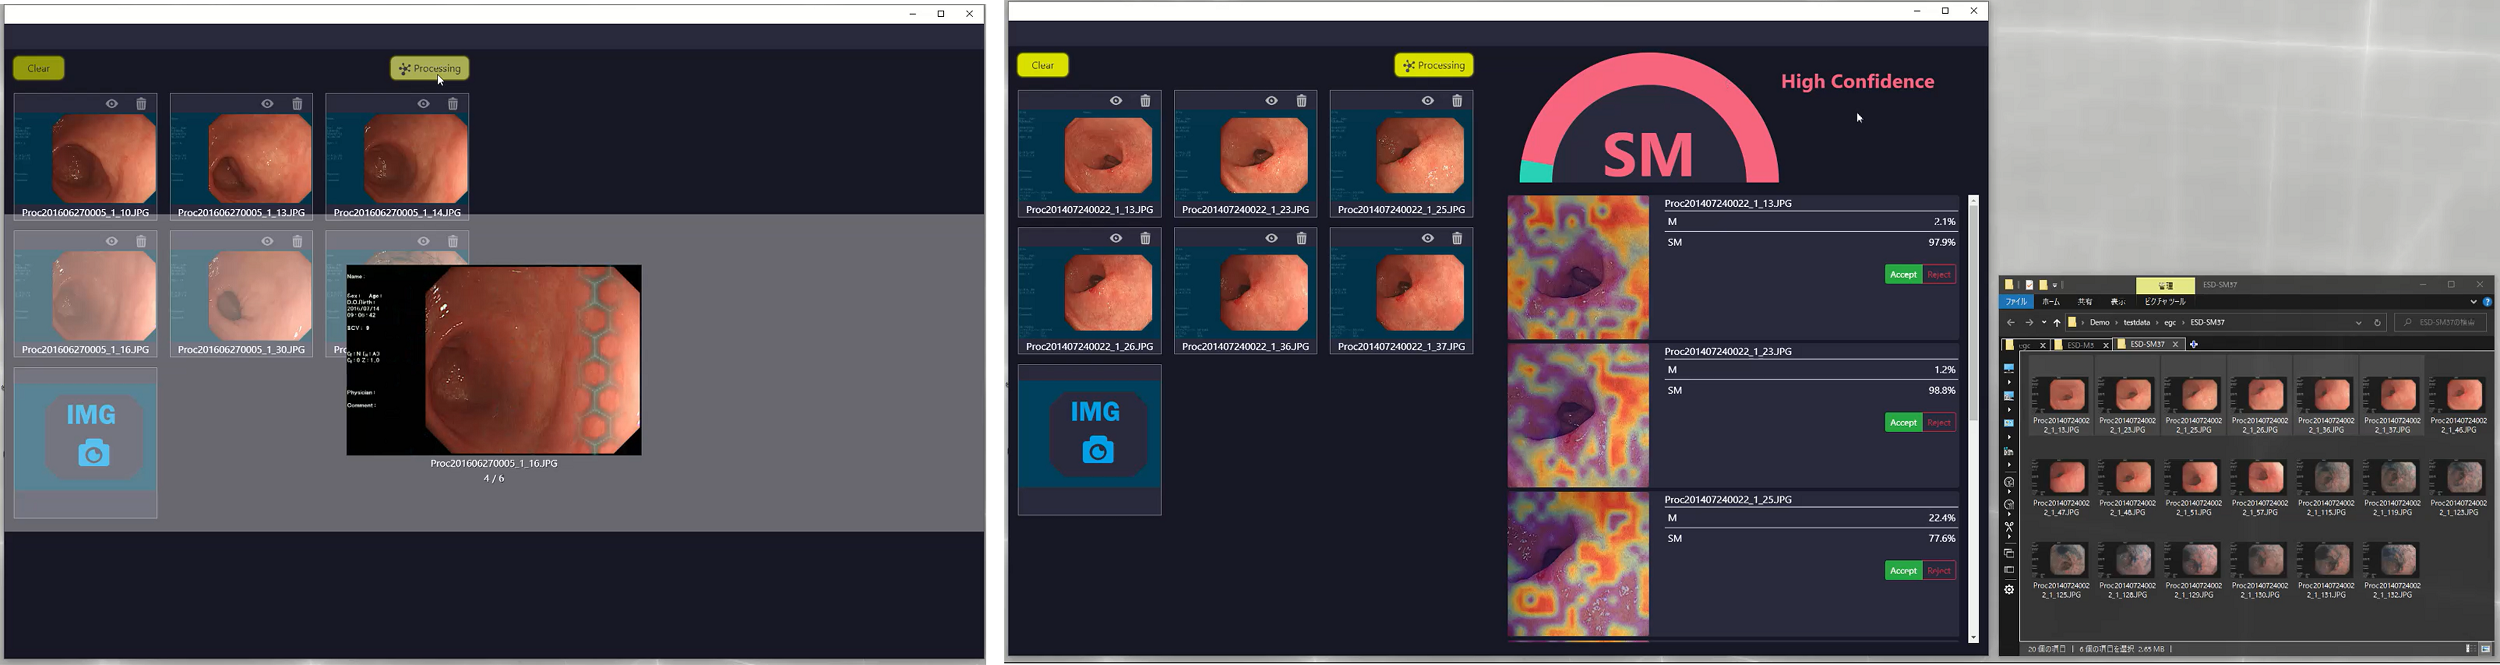2500x665 pixels.
Task: Open ファイル menu in Explorer
Action: point(2016,301)
